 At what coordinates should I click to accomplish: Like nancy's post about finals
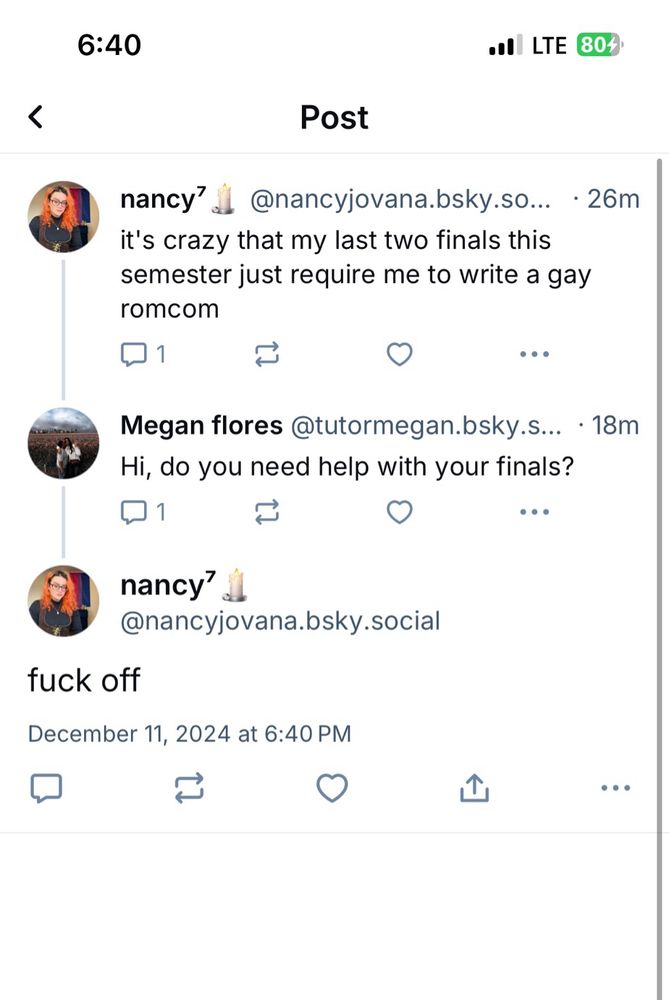click(x=400, y=354)
